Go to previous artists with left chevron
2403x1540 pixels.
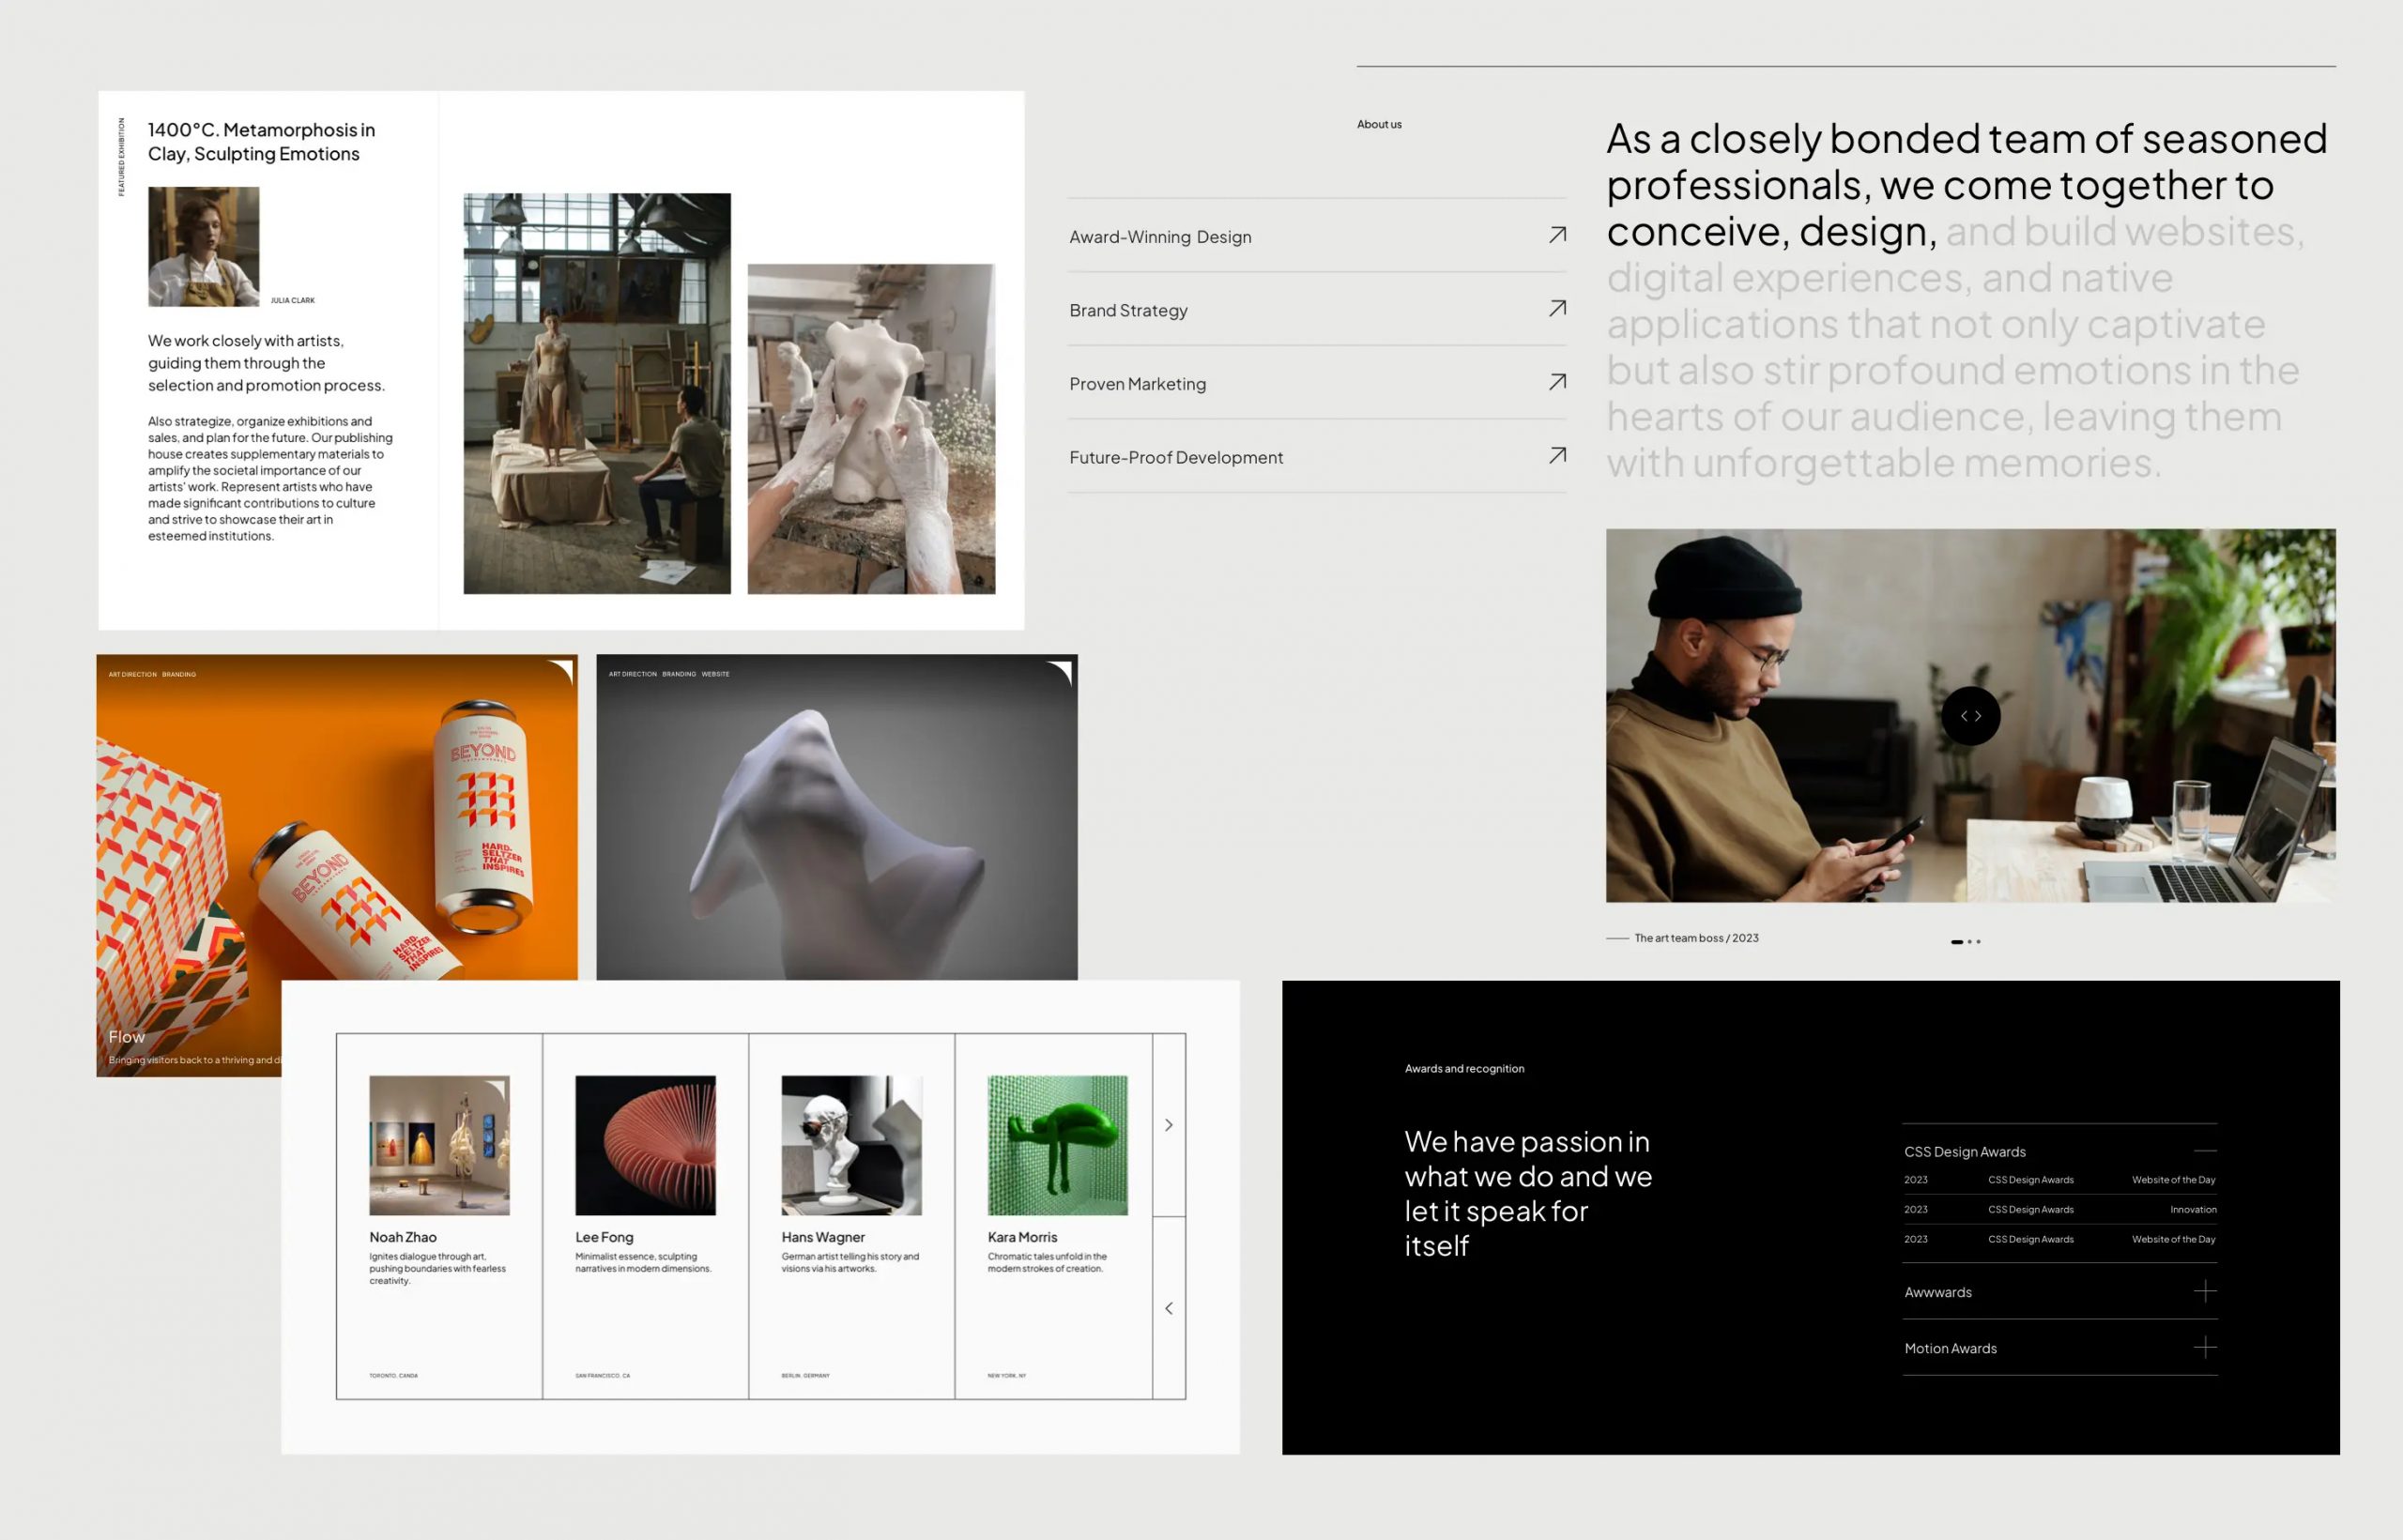pos(1168,1308)
